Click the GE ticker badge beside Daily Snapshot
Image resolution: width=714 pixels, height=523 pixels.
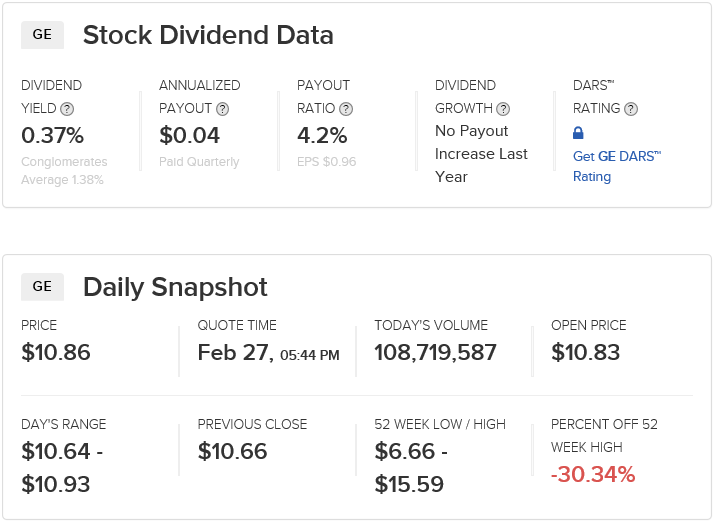point(42,287)
